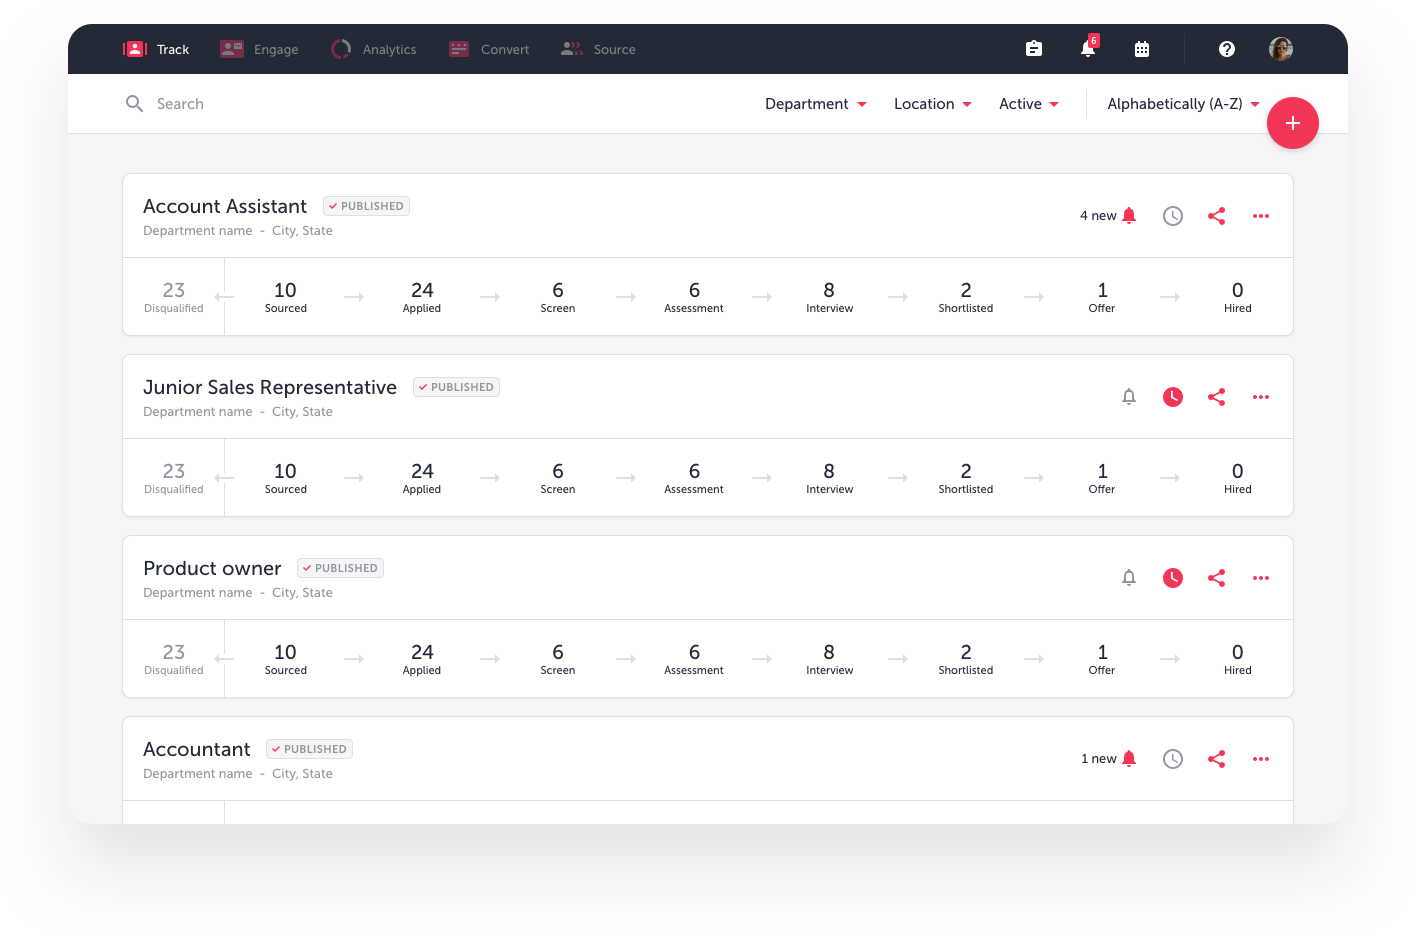Expand the Location filter dropdown
Screen dimensions: 1416x936
pos(932,104)
